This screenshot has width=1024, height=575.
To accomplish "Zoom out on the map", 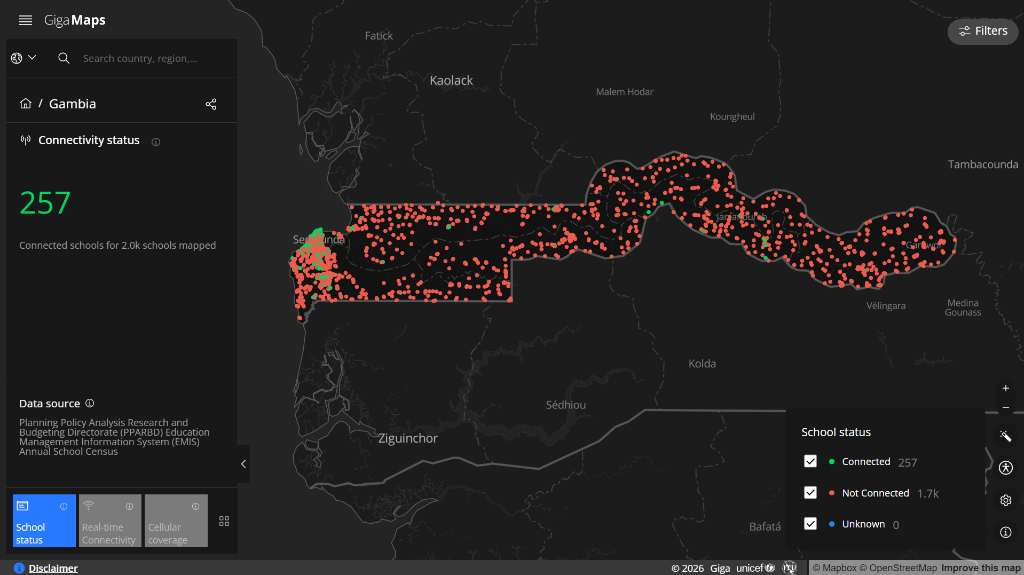I will tap(1006, 408).
